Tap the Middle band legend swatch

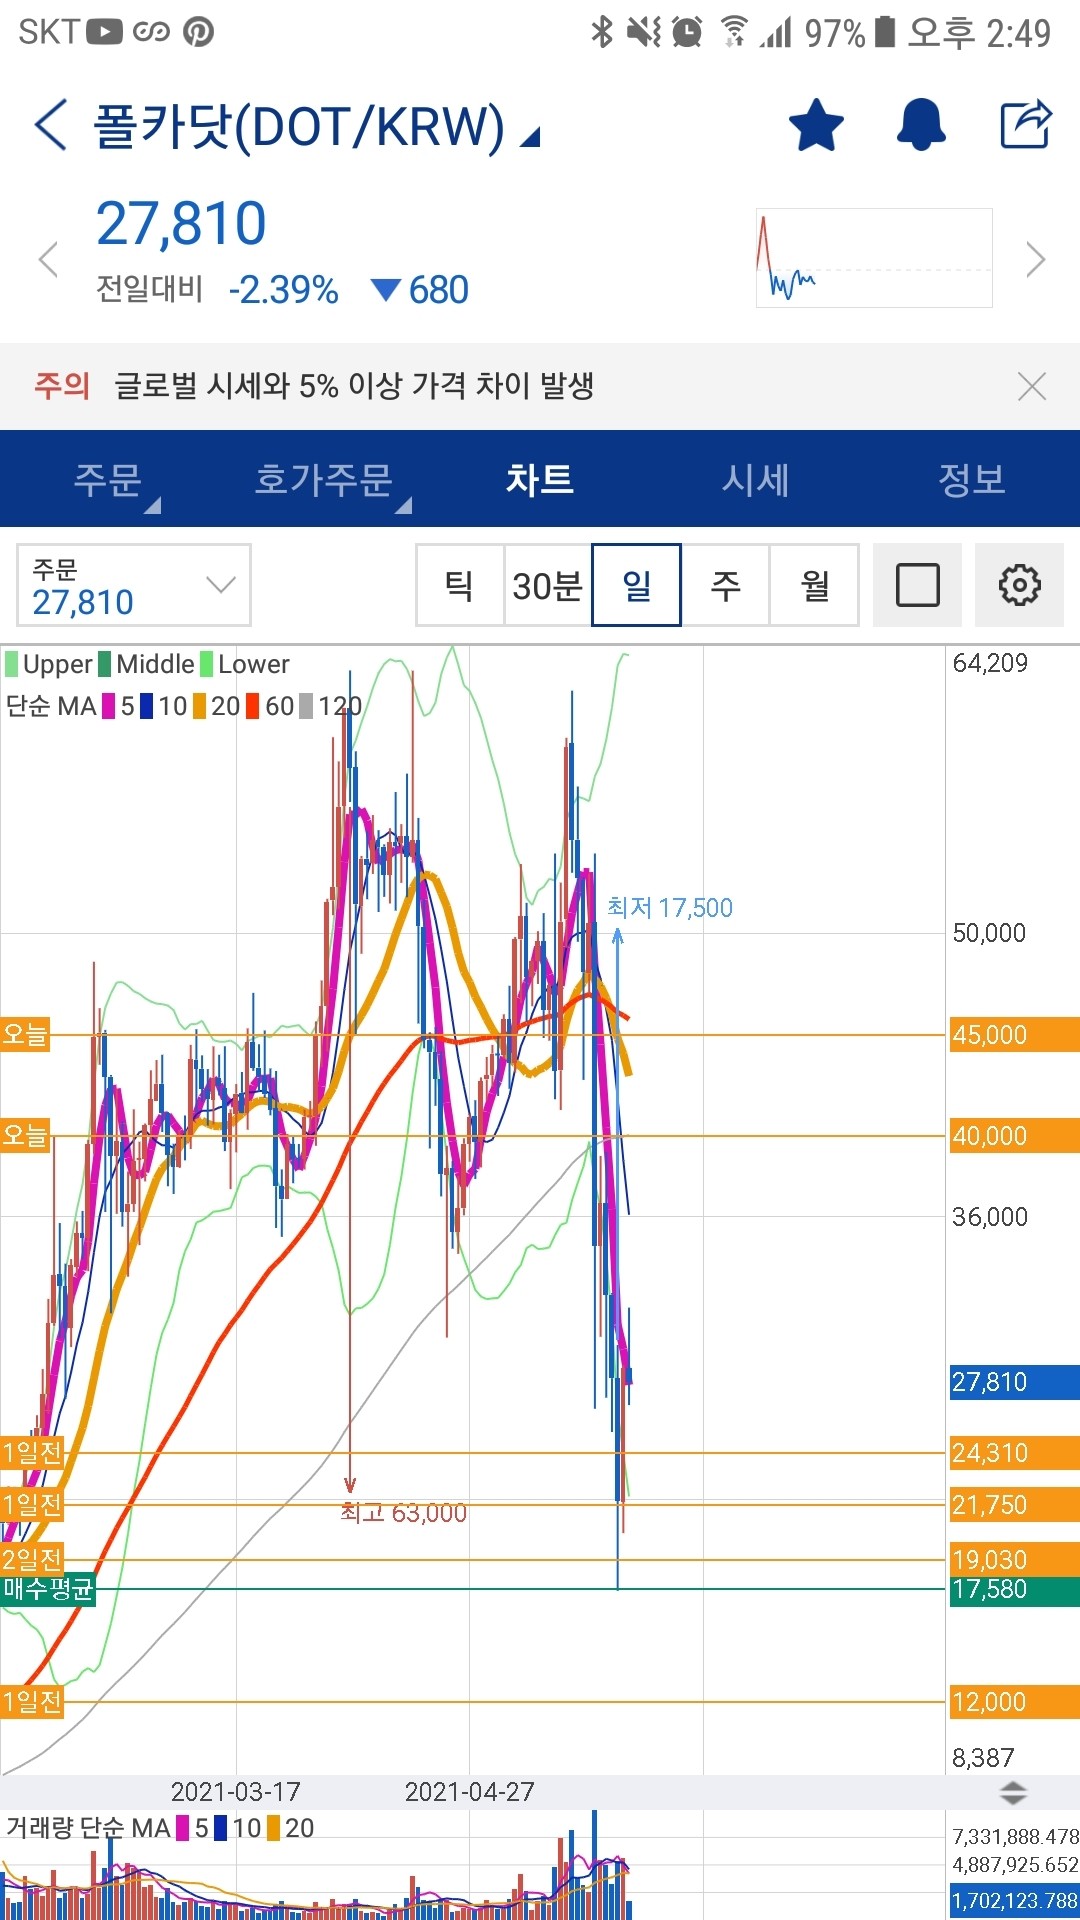[x=104, y=664]
